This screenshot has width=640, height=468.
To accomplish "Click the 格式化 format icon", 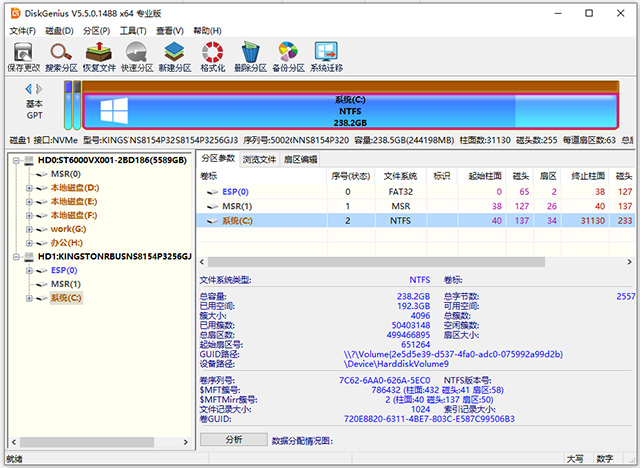I will click(213, 57).
